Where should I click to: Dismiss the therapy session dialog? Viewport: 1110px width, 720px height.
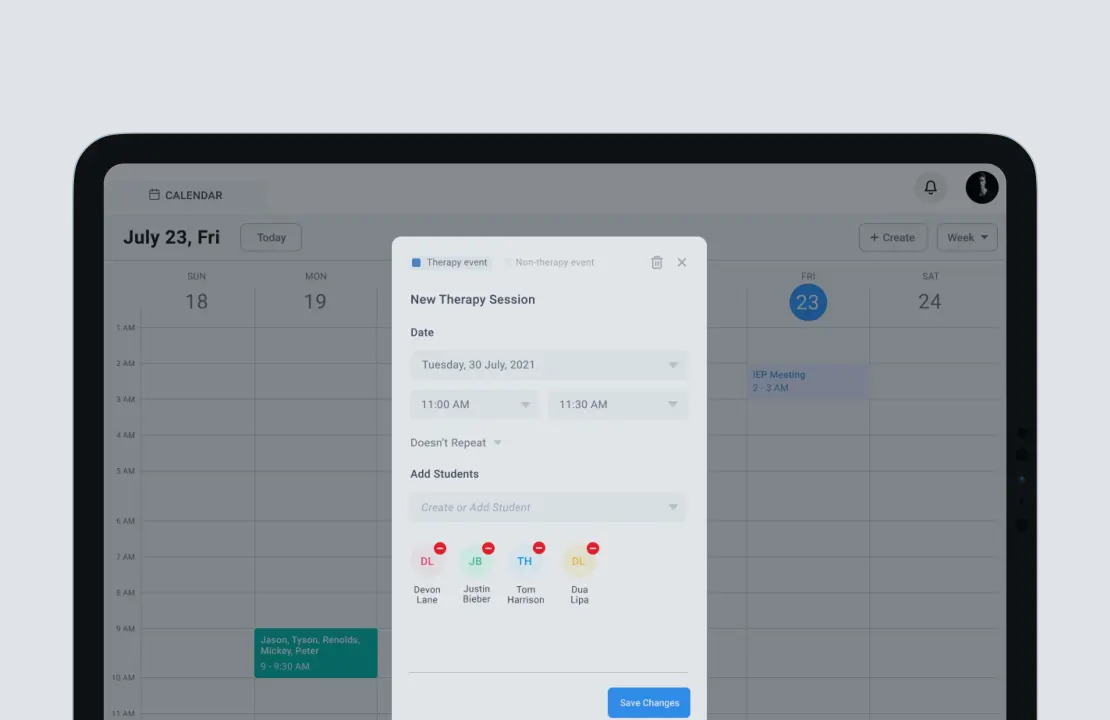pos(682,262)
